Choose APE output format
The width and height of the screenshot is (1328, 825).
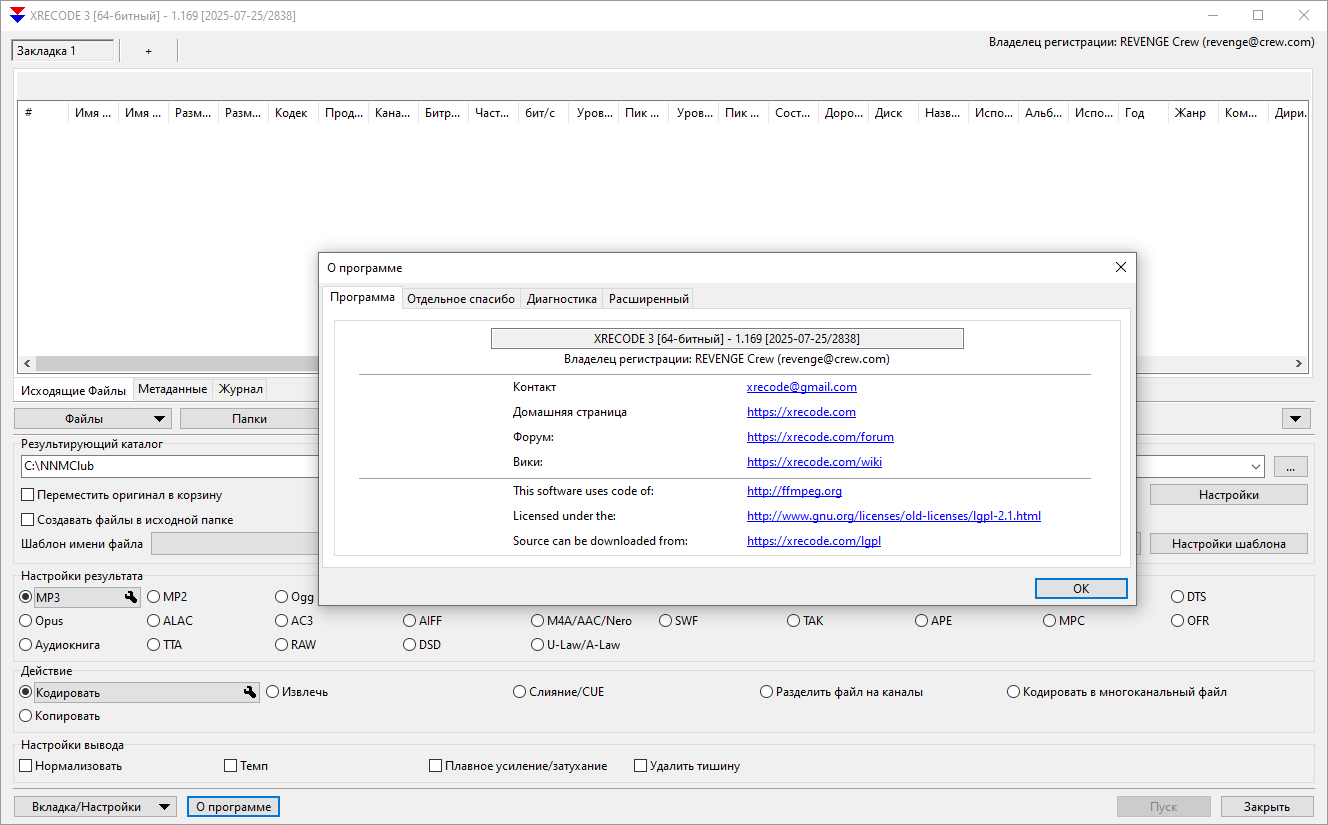[x=922, y=621]
